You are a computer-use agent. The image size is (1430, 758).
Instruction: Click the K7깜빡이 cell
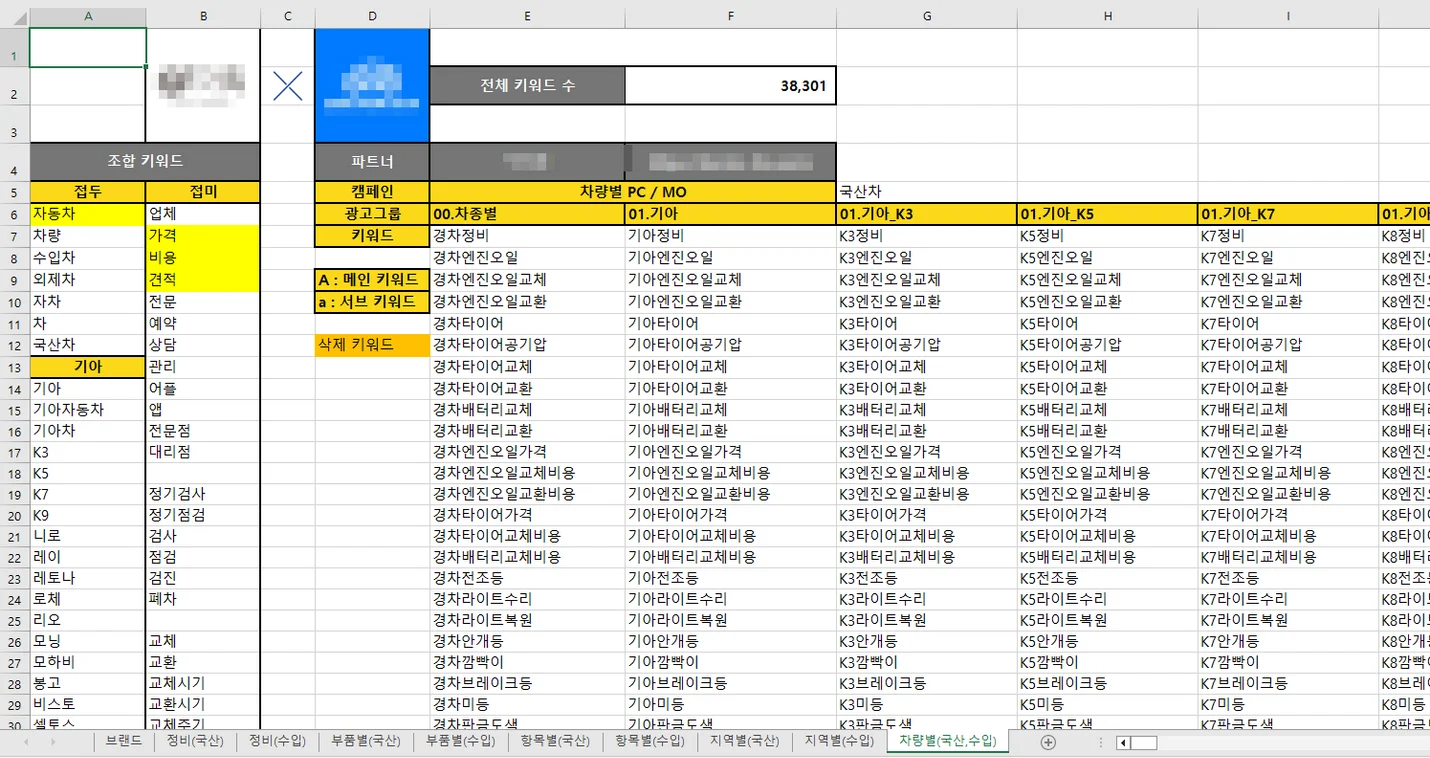(1288, 662)
